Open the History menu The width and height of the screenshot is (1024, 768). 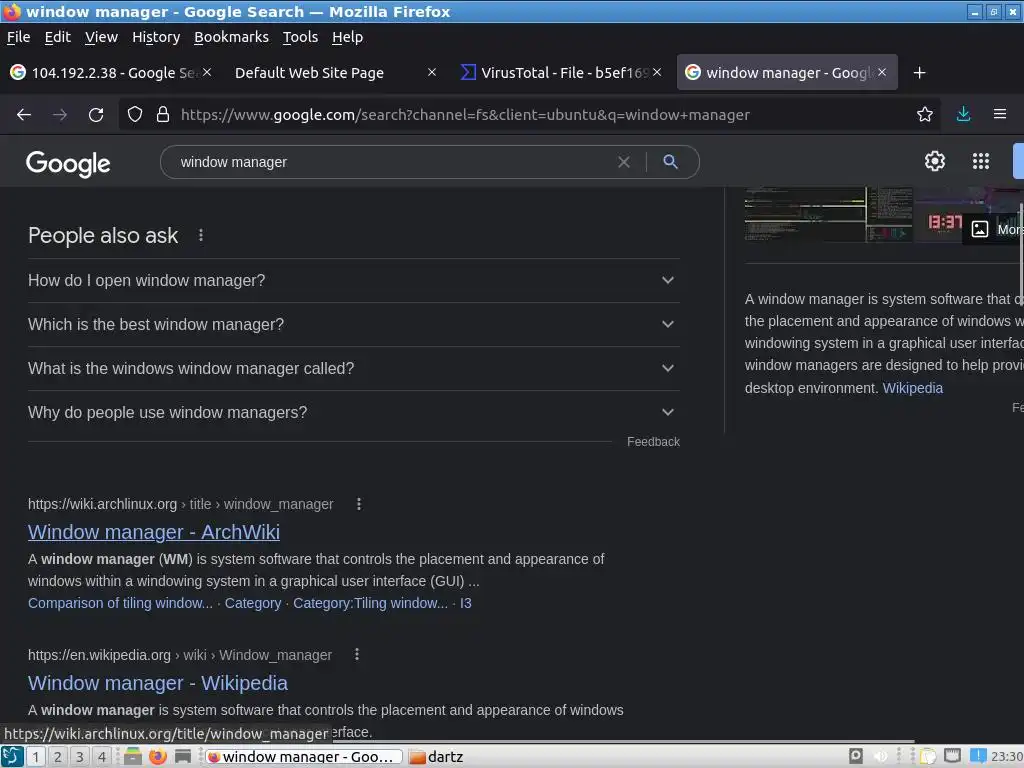(x=156, y=37)
